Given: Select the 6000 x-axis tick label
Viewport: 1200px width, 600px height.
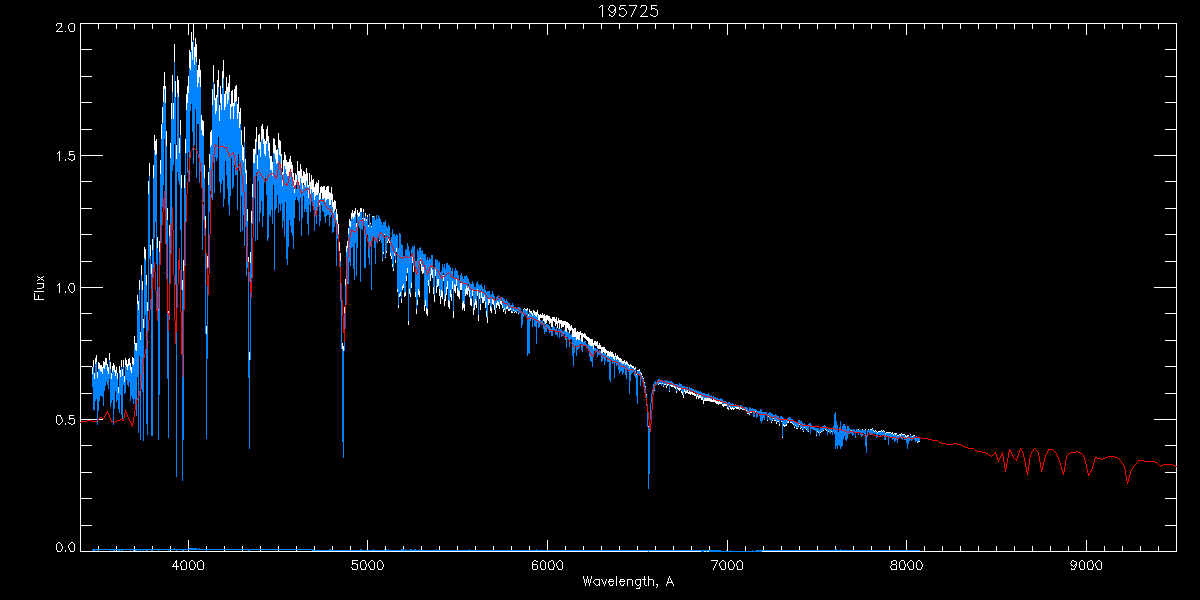Looking at the screenshot, I should (x=547, y=565).
